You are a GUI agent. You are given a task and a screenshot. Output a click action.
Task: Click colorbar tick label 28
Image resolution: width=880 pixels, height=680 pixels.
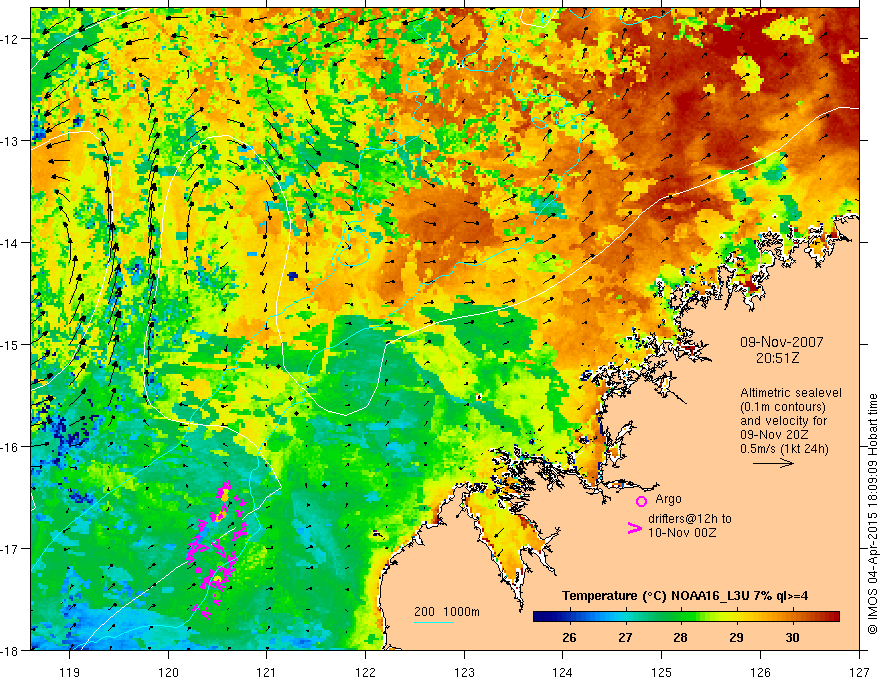(x=680, y=637)
